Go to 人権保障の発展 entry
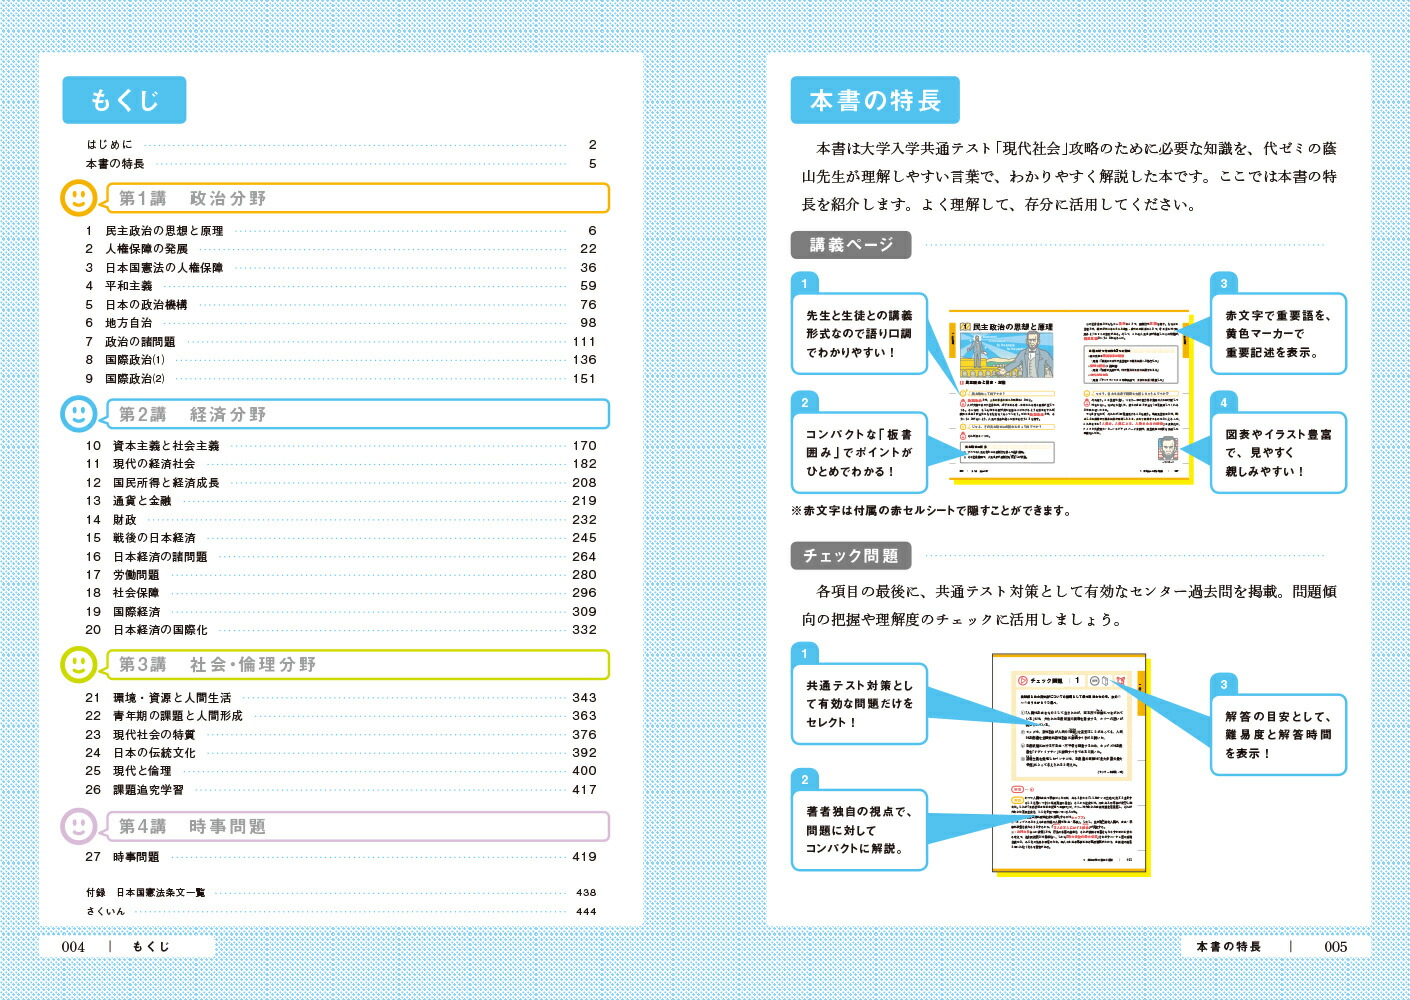This screenshot has width=1410, height=1000. (x=341, y=249)
